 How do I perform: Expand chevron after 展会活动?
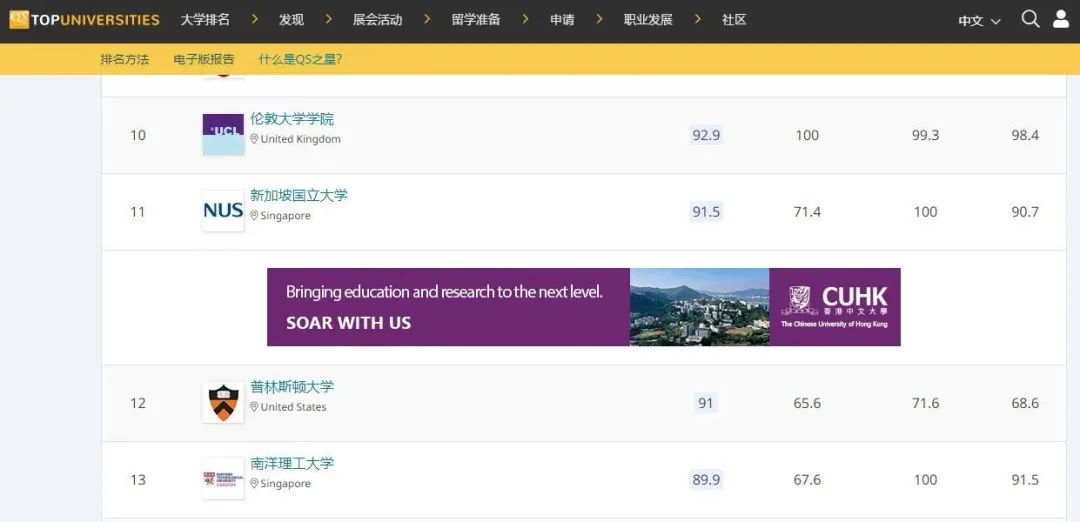[x=427, y=19]
